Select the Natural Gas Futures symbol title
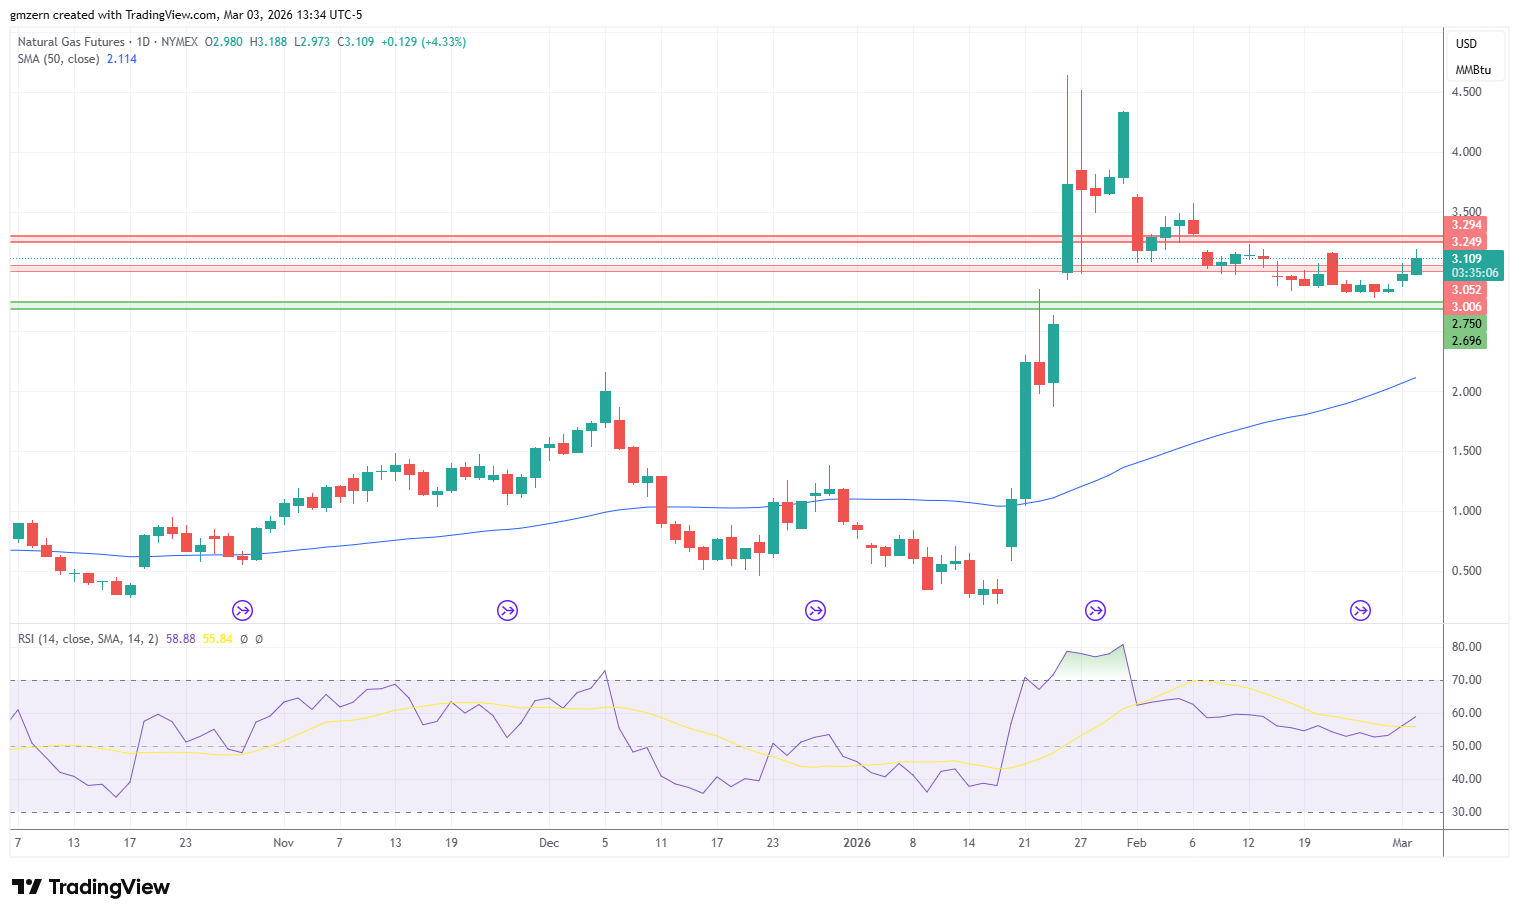The image size is (1519, 917). pyautogui.click(x=71, y=42)
